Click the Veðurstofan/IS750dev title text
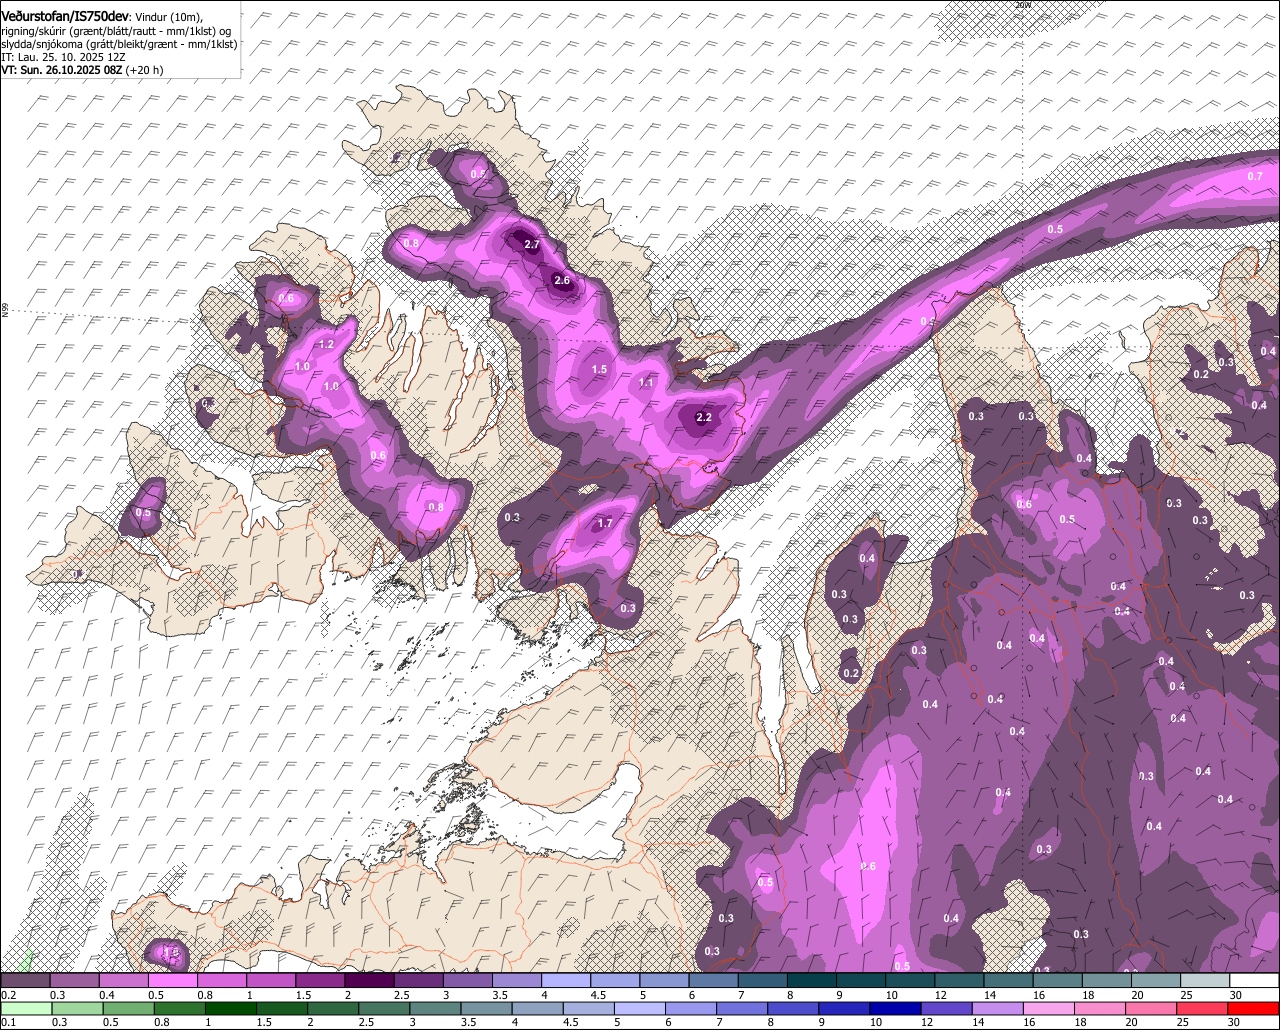 click(x=65, y=16)
